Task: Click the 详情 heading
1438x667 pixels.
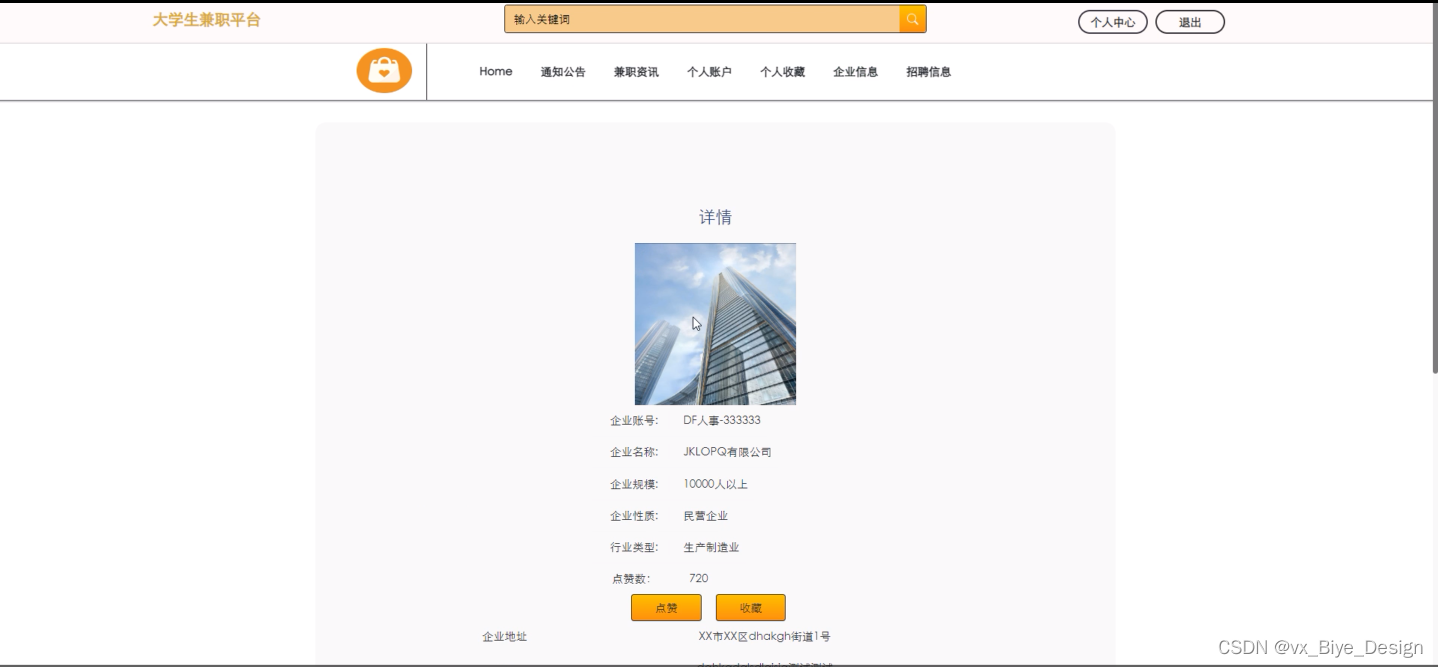Action: pos(715,217)
